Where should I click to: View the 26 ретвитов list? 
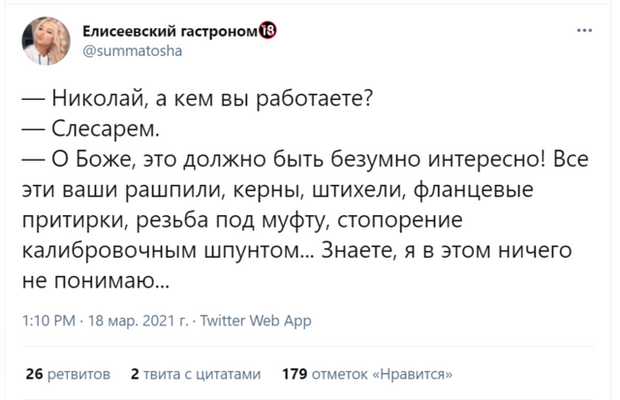point(68,374)
